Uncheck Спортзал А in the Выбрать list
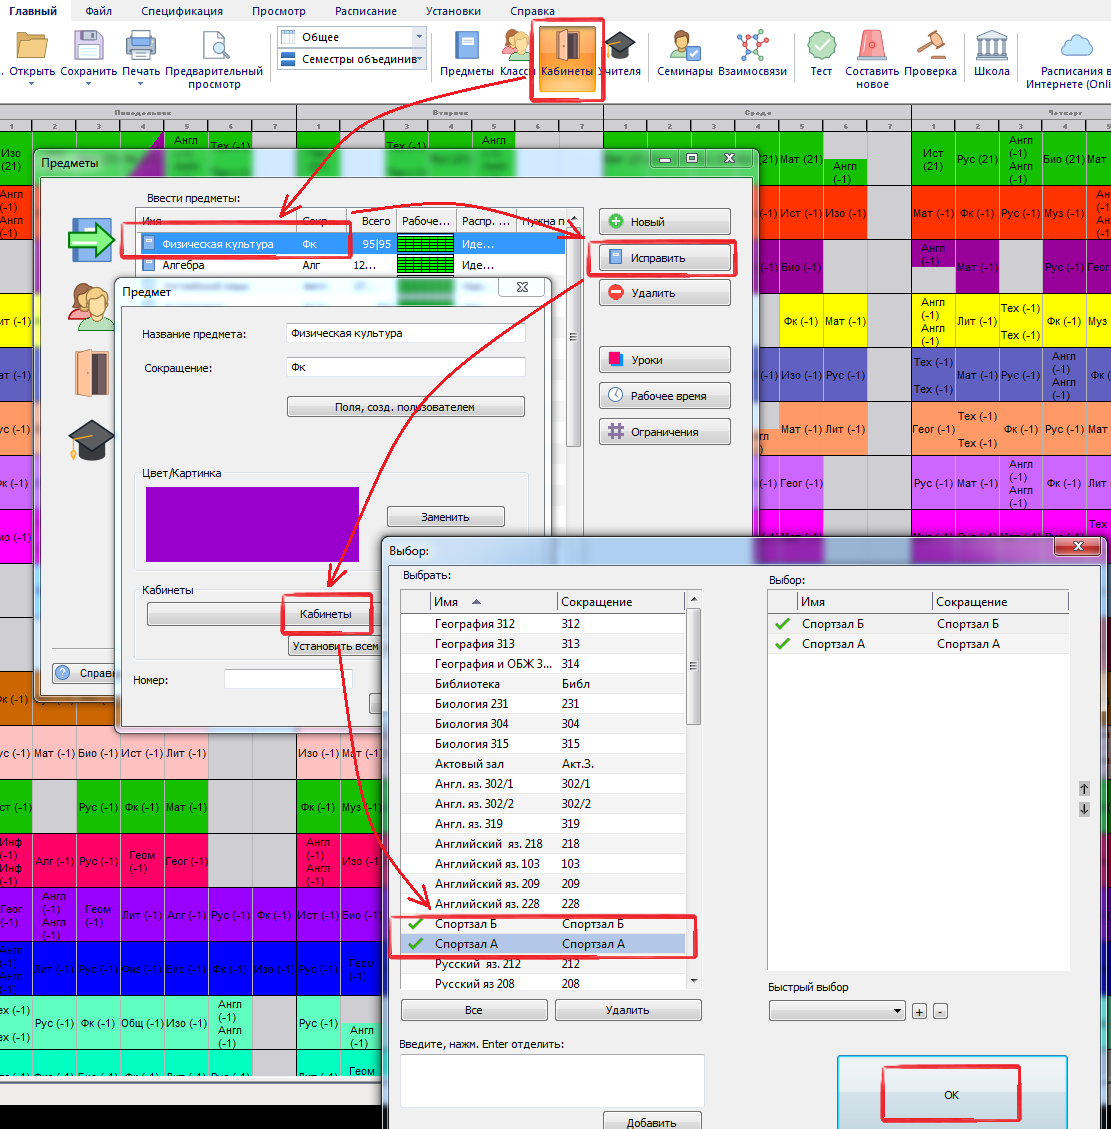Screen dimensions: 1111x1129 415,944
